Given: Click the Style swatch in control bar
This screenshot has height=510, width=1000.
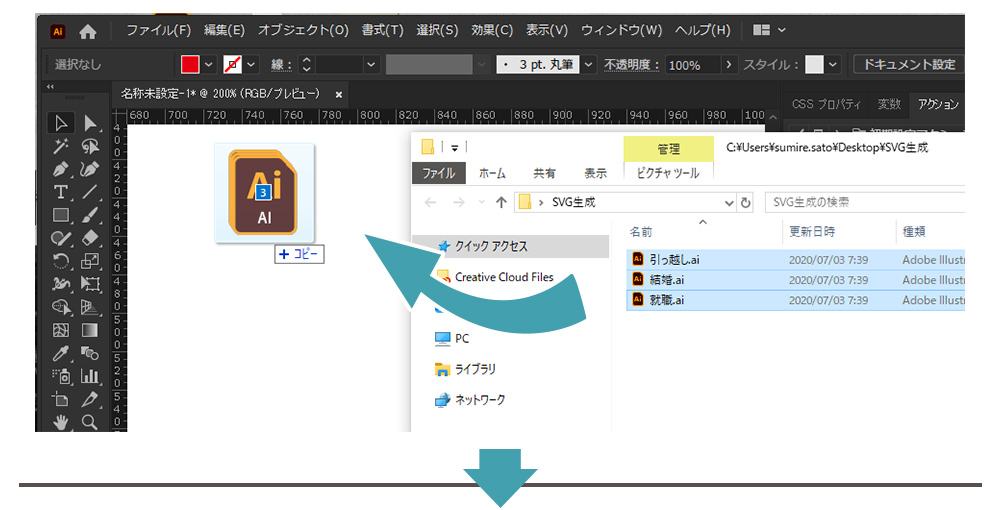Looking at the screenshot, I should coord(814,64).
